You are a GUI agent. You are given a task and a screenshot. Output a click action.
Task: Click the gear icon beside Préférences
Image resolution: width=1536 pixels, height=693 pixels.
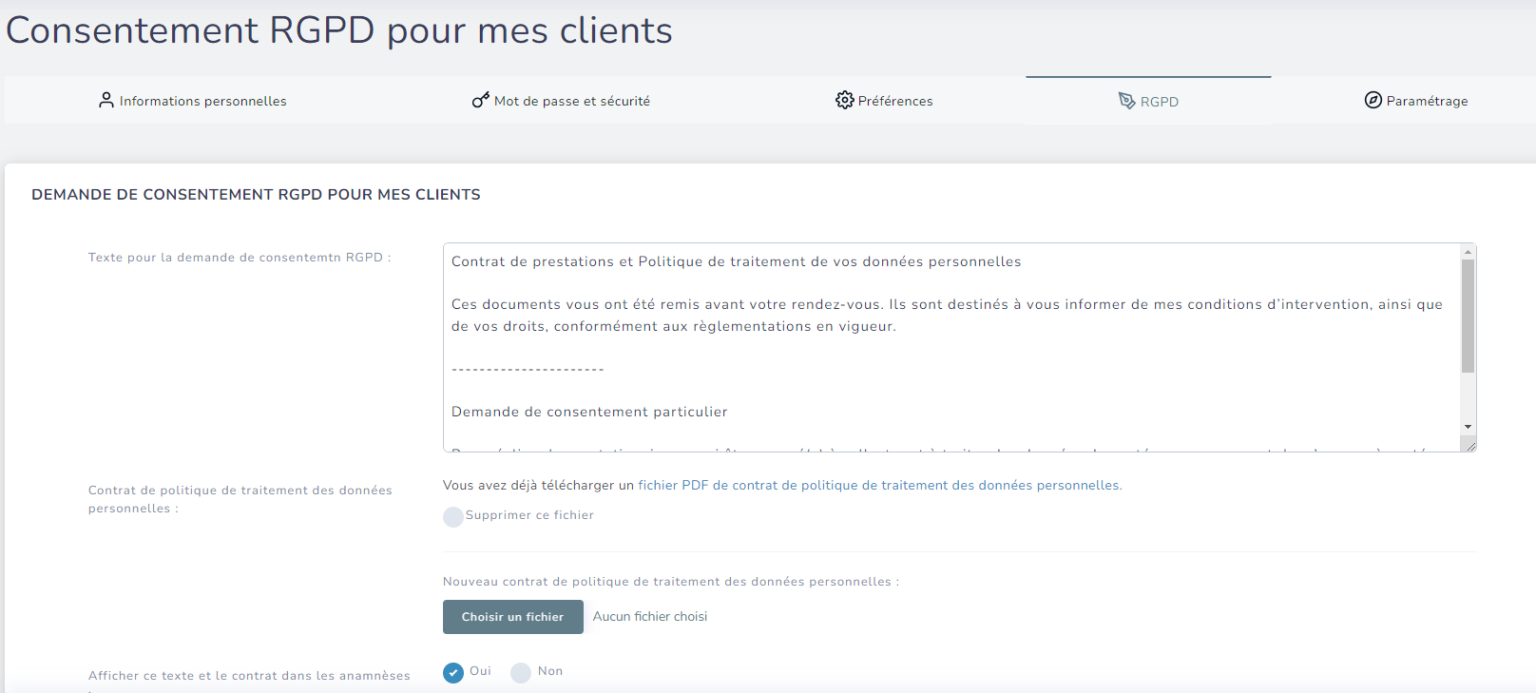[844, 101]
